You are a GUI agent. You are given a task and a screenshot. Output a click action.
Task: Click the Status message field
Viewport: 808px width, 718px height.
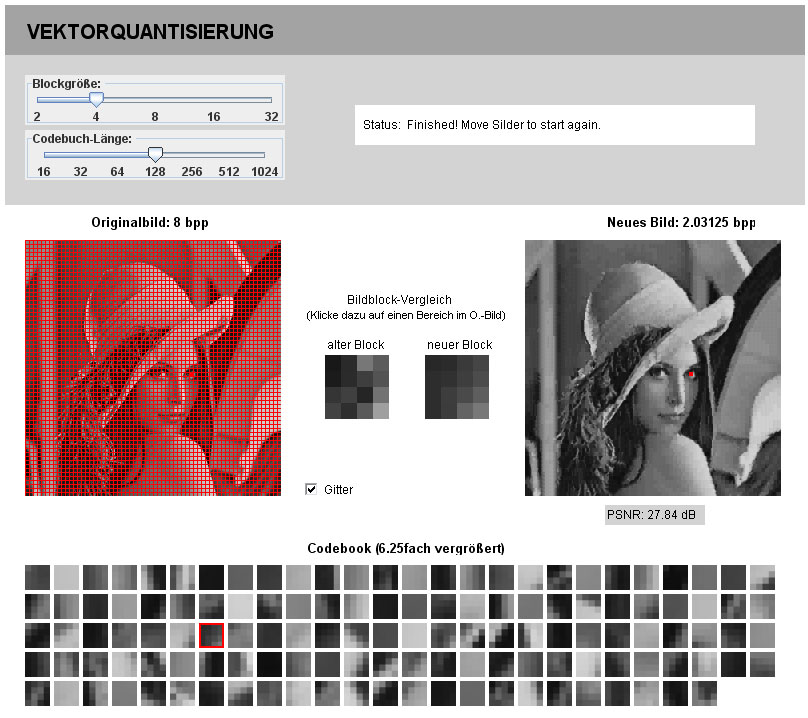pos(555,125)
